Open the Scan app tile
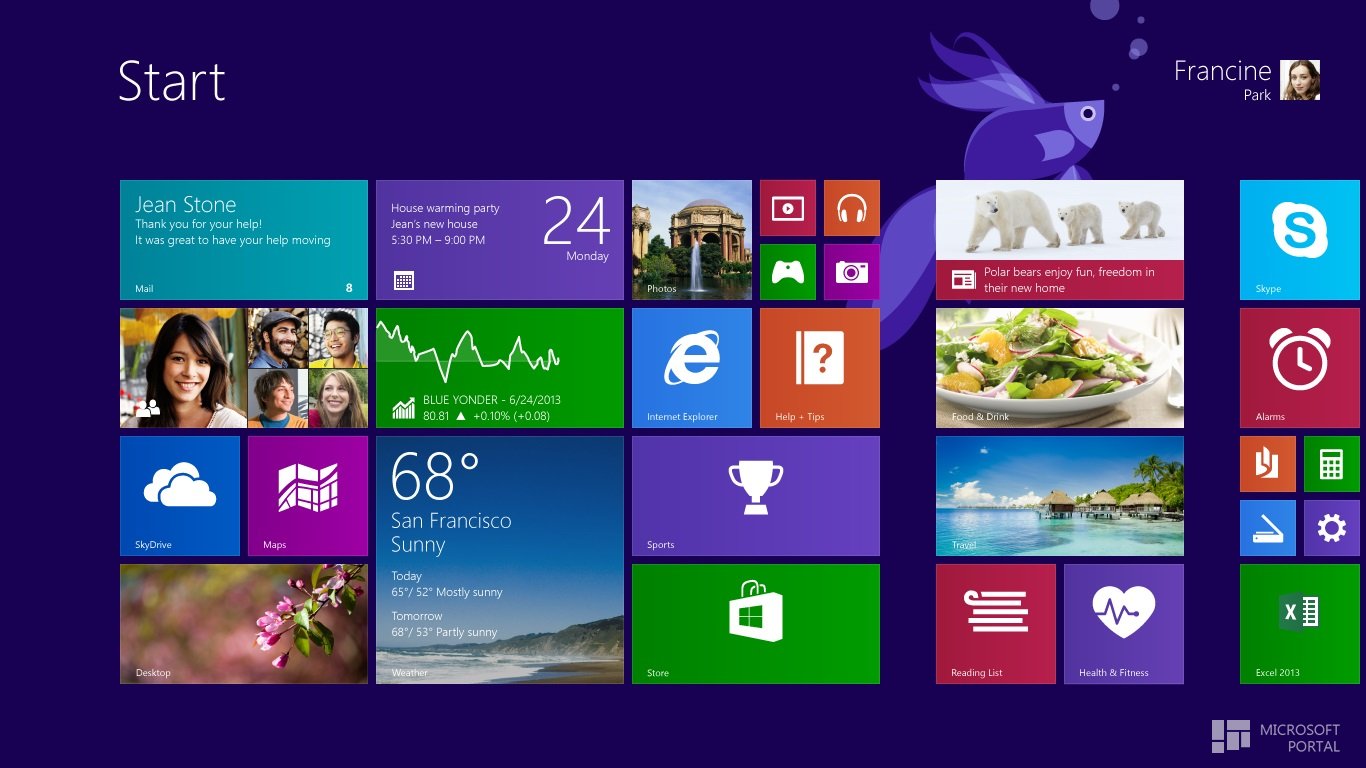 tap(1267, 527)
